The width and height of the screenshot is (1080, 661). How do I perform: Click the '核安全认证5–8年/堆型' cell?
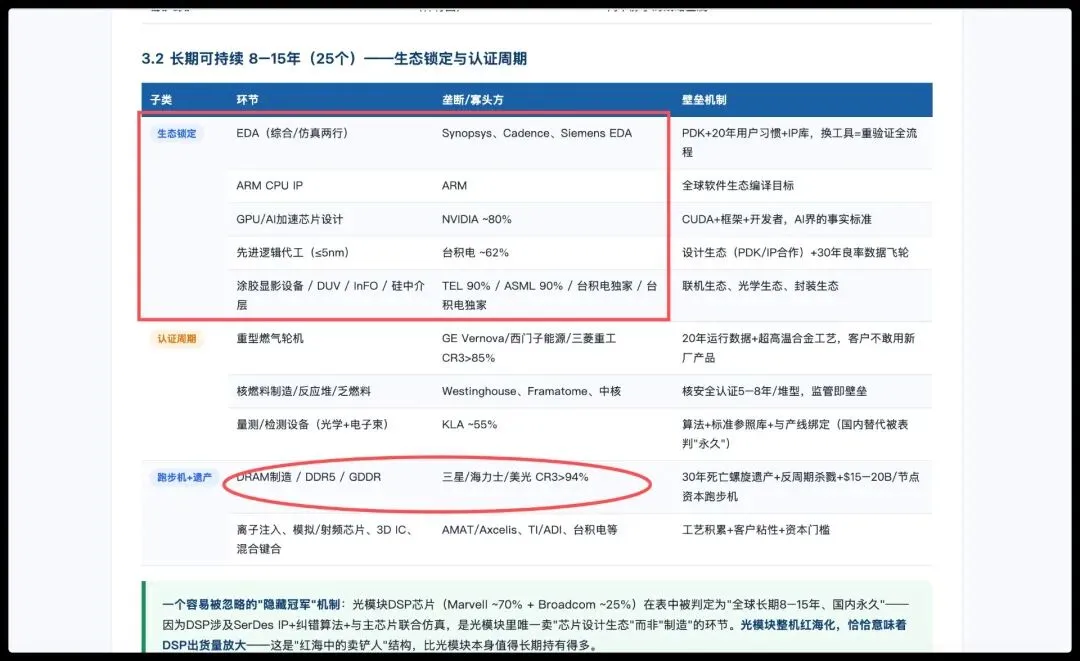click(774, 391)
